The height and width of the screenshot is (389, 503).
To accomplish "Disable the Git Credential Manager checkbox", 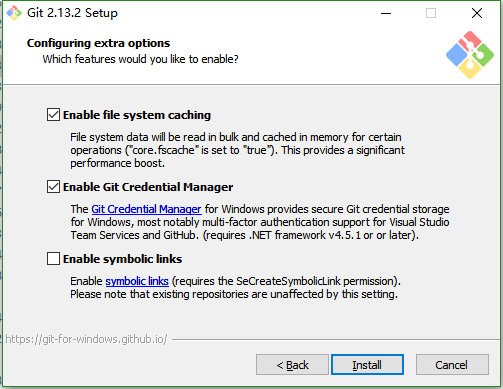I will click(x=53, y=187).
